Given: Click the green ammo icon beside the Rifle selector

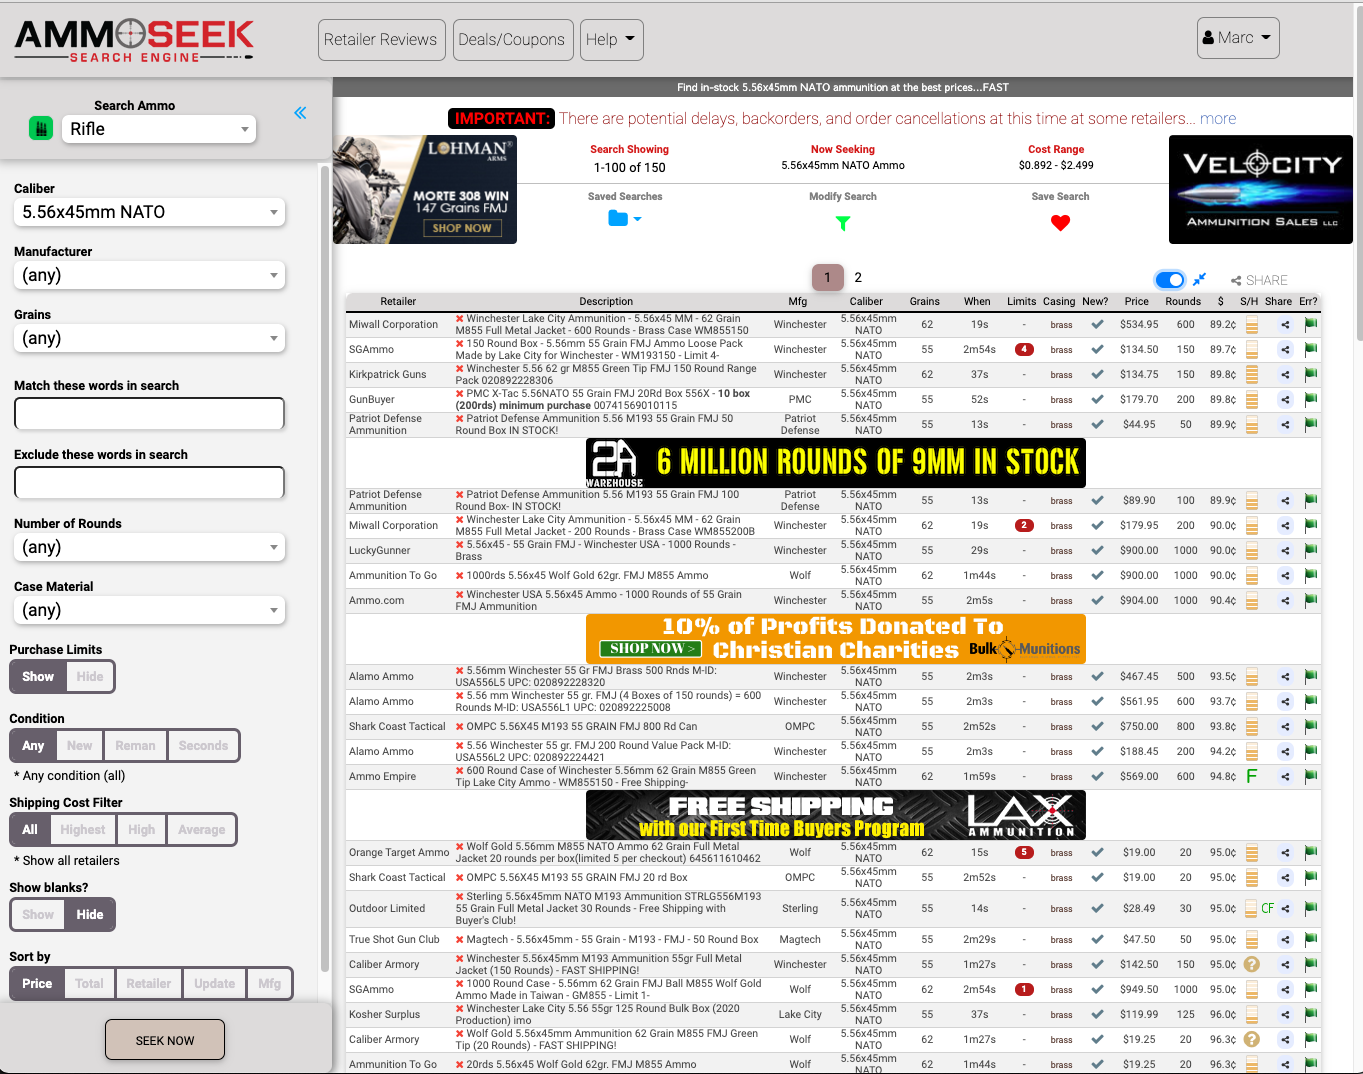Looking at the screenshot, I should click(x=40, y=129).
